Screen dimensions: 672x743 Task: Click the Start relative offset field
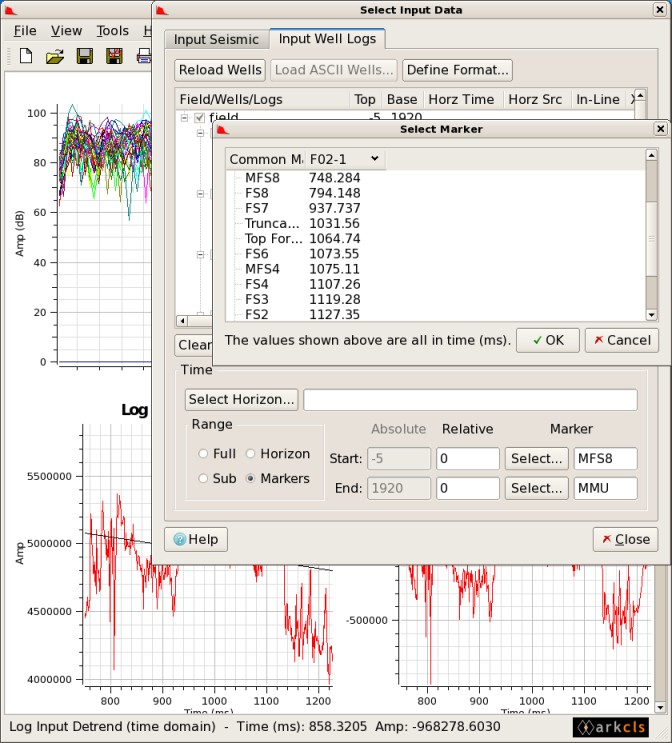click(468, 458)
